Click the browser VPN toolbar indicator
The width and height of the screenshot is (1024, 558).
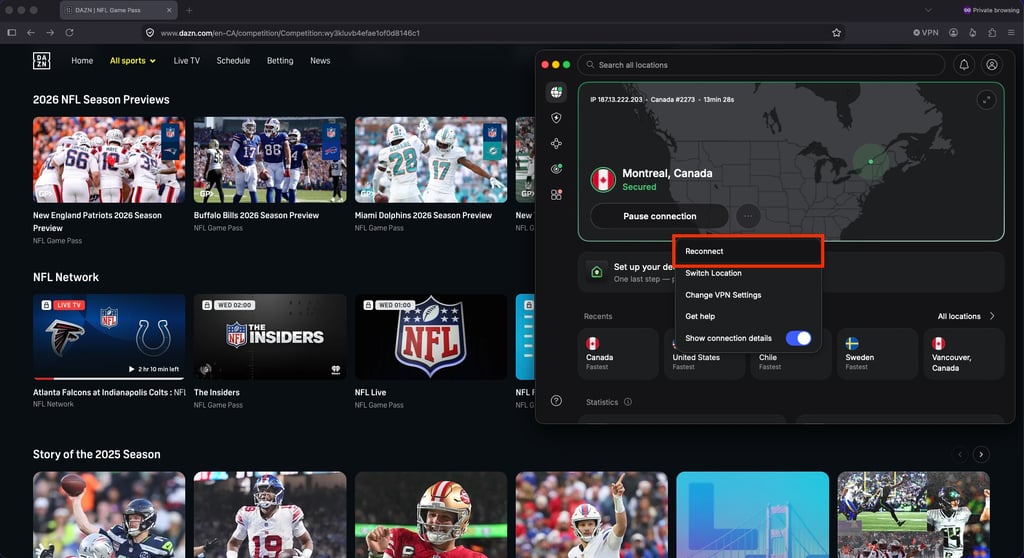926,33
